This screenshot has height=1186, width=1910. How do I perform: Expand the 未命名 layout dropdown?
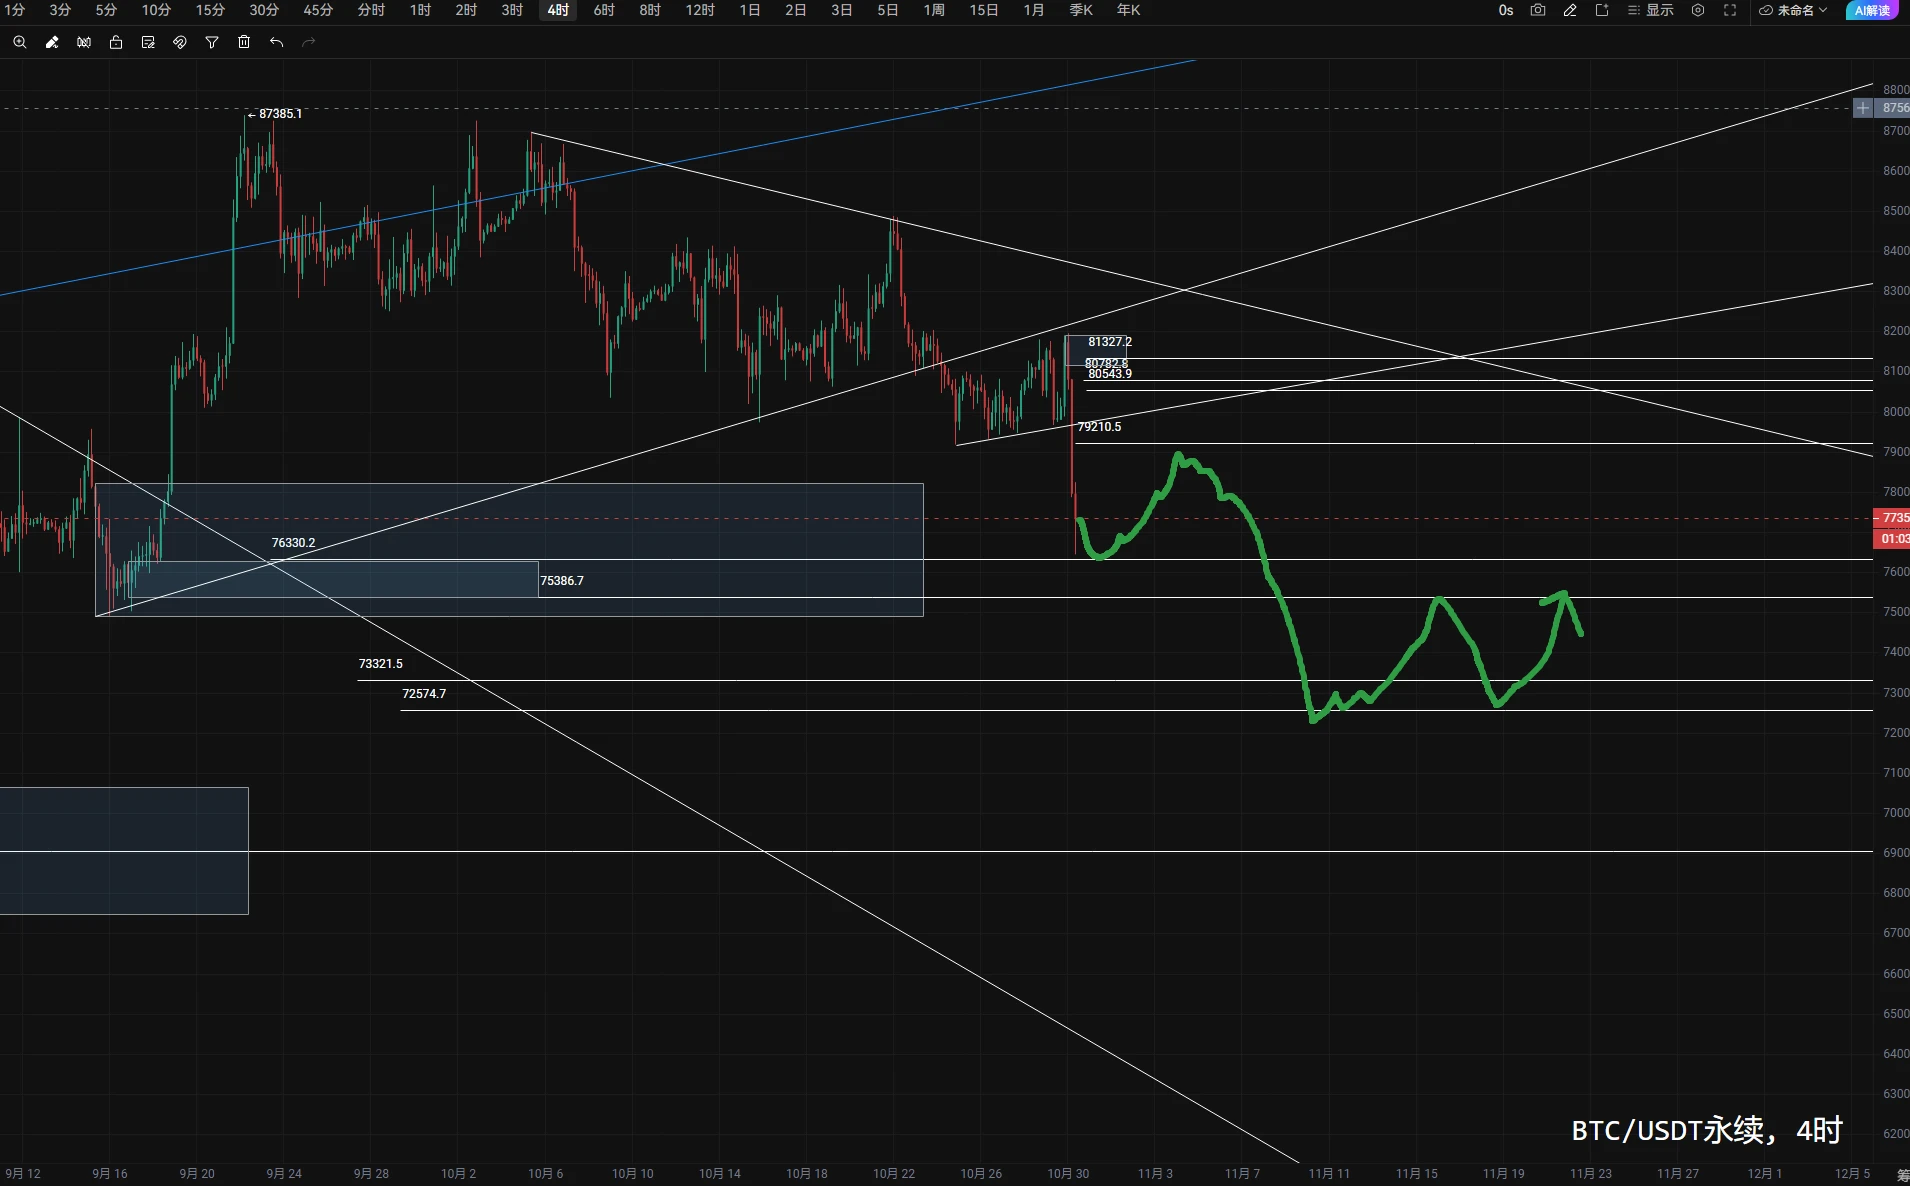(x=1794, y=10)
